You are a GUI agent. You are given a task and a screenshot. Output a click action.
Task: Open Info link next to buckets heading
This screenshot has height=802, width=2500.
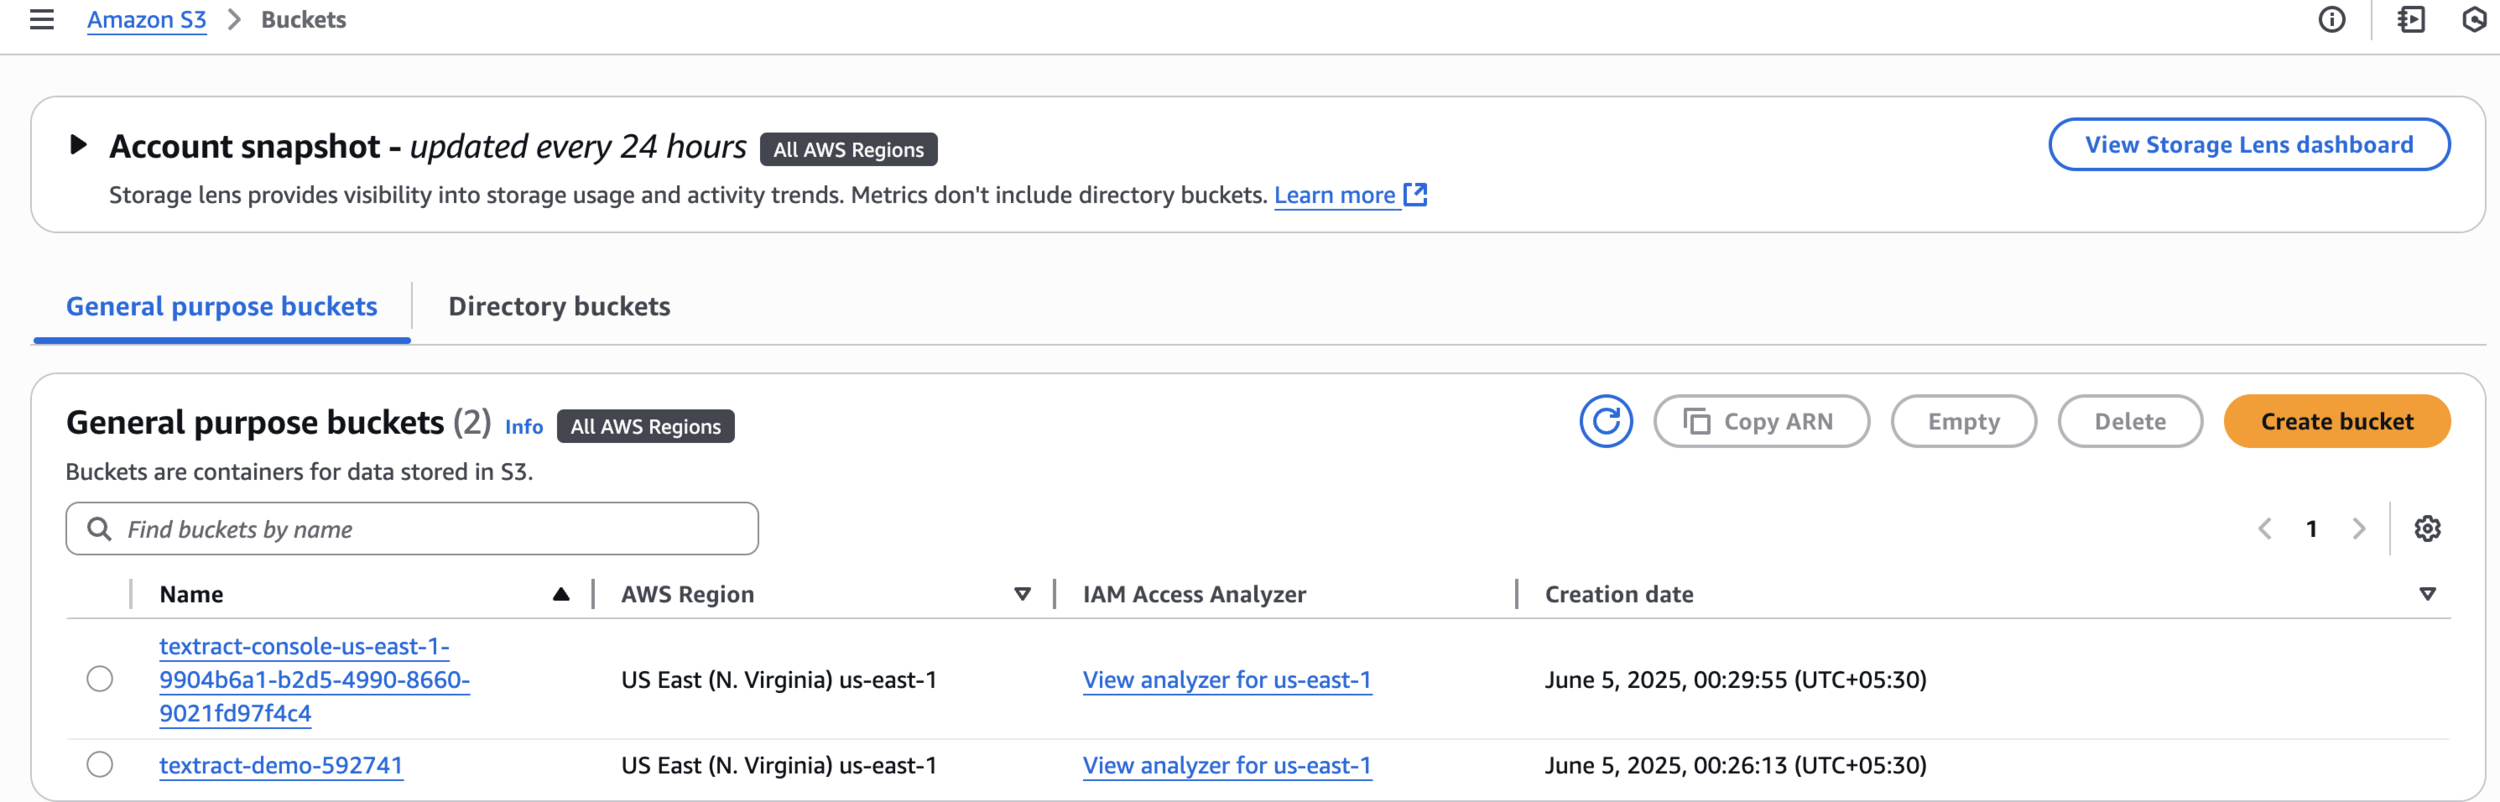(524, 427)
